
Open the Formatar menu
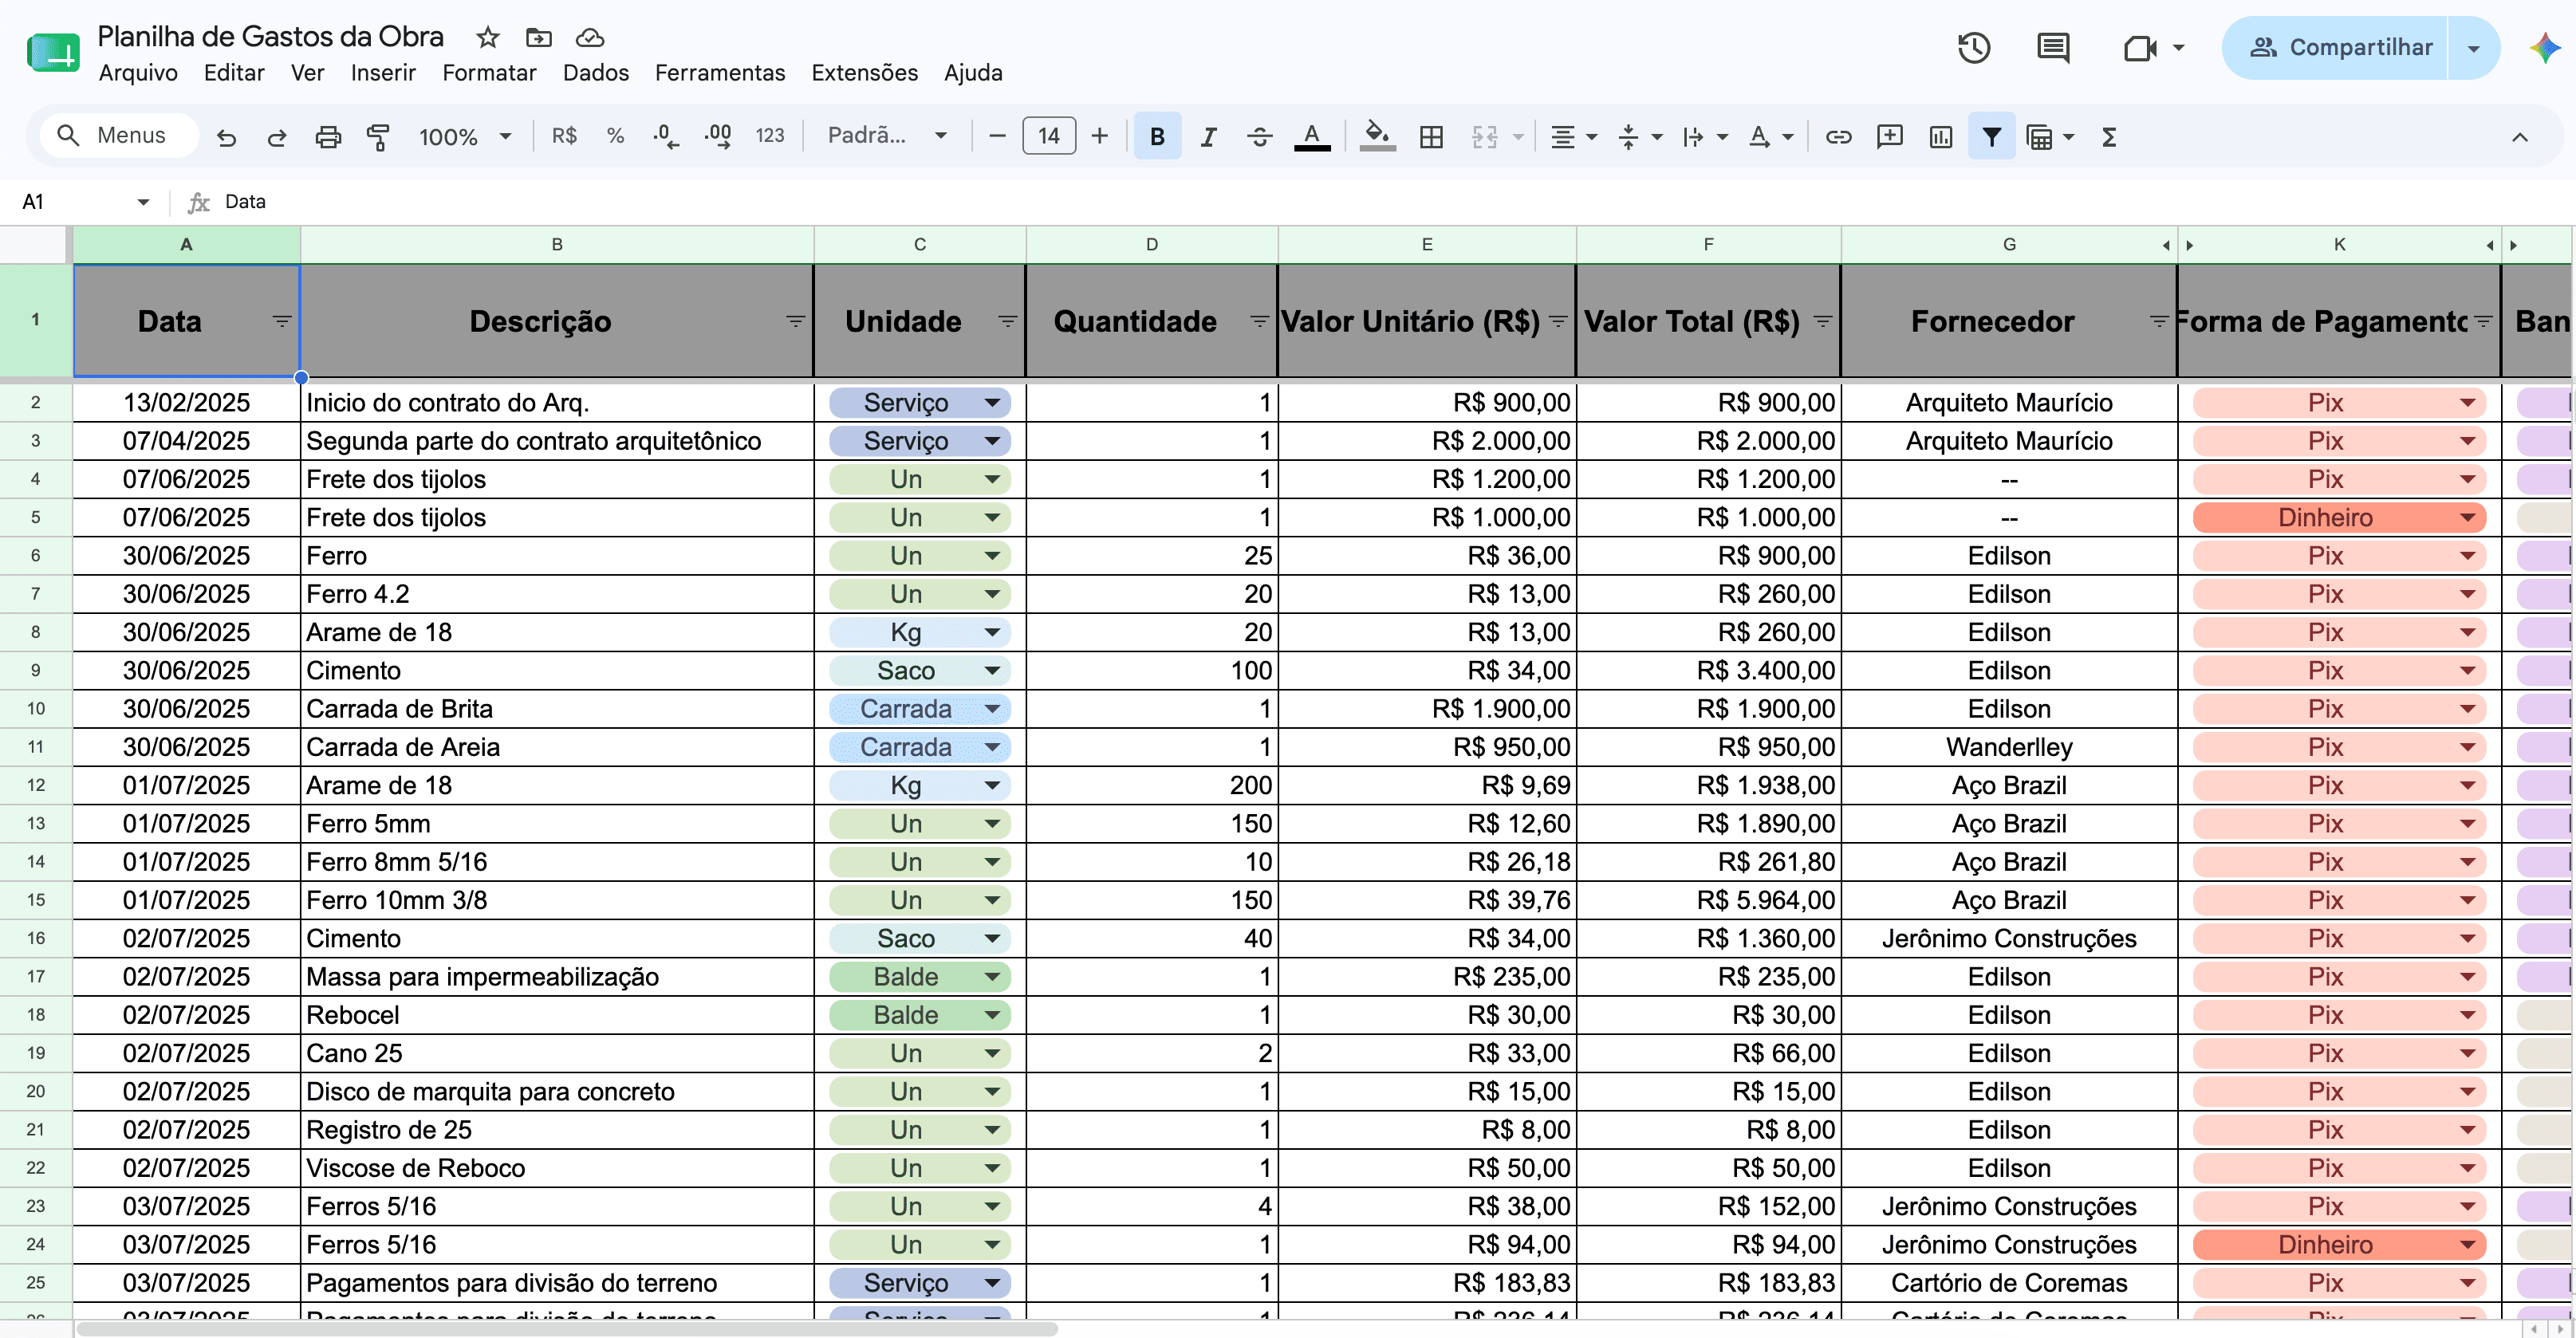(x=489, y=73)
